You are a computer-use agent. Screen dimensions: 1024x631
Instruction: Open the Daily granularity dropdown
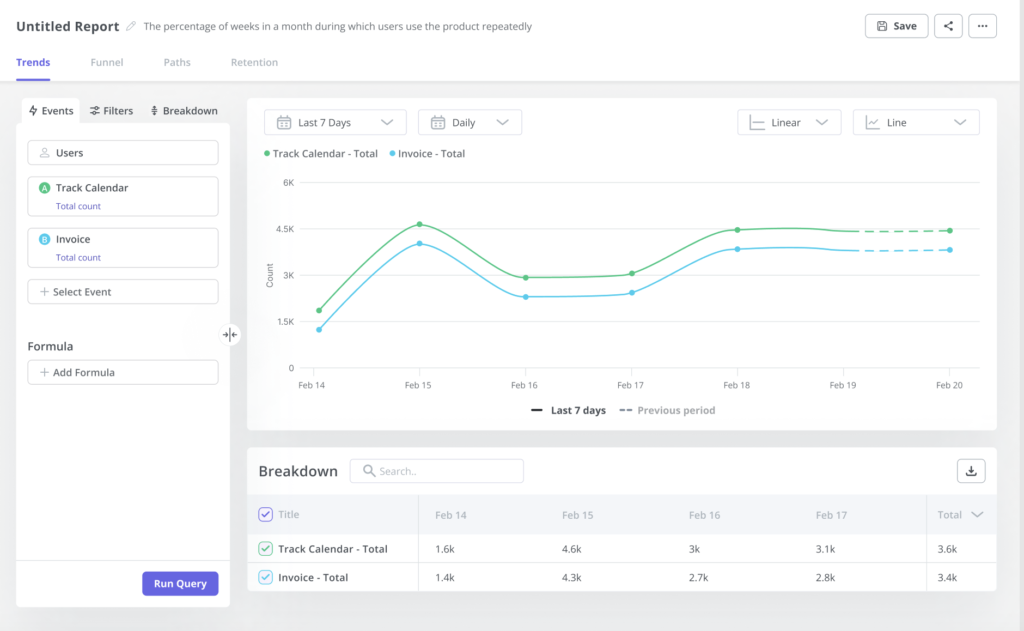470,122
